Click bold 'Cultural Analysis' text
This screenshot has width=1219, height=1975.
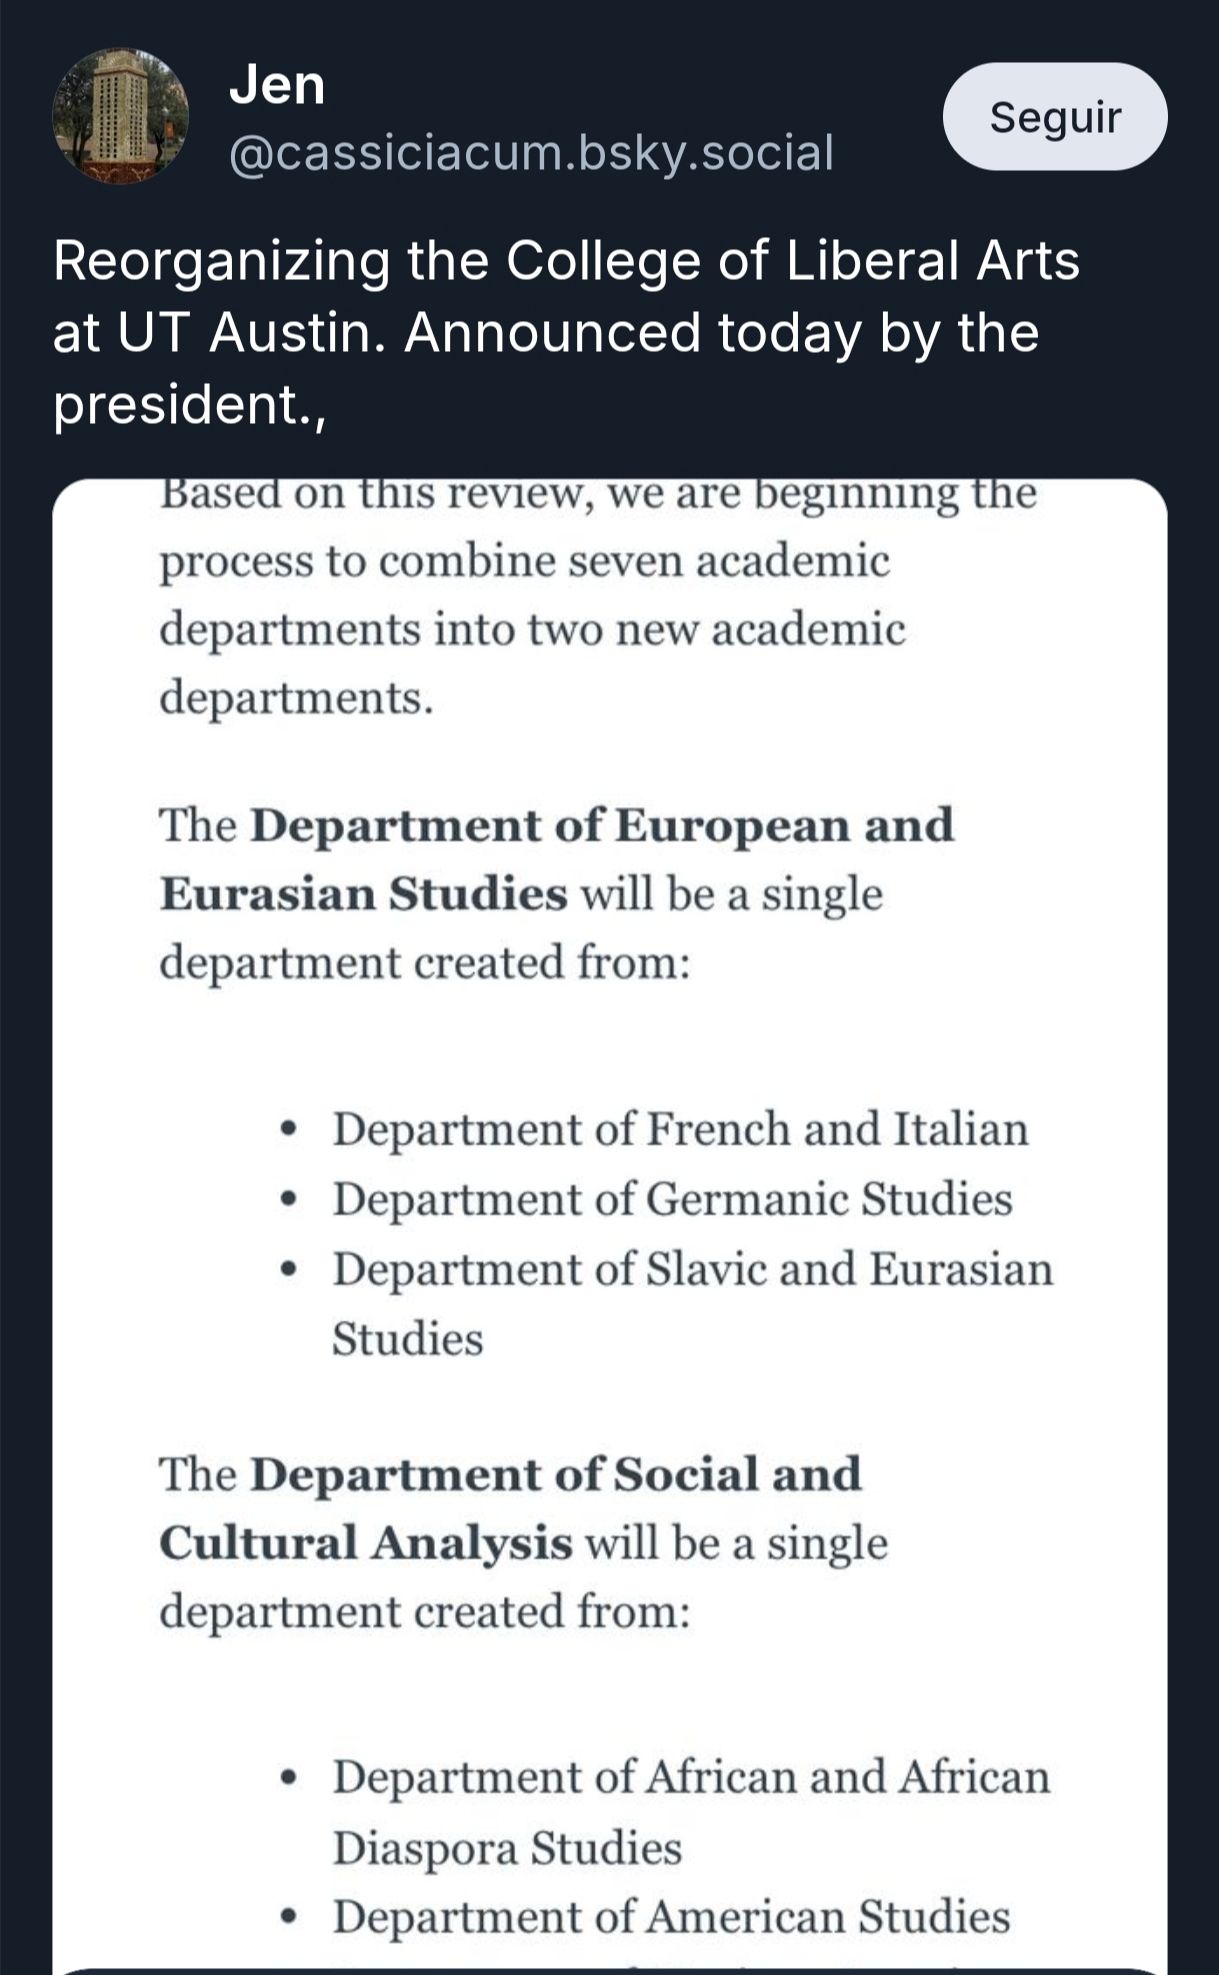[365, 1543]
